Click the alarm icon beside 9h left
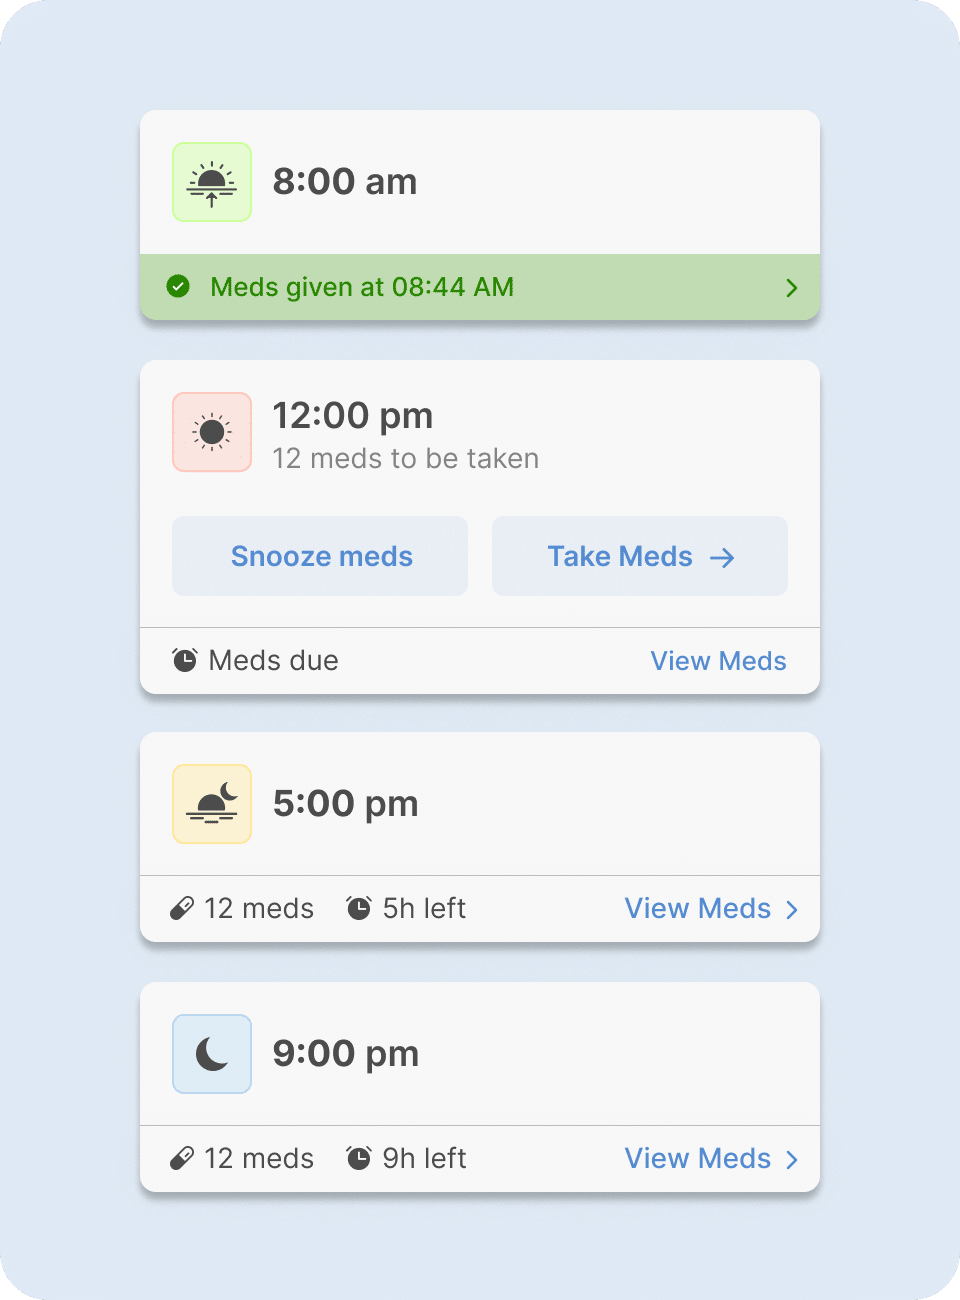 tap(359, 1158)
